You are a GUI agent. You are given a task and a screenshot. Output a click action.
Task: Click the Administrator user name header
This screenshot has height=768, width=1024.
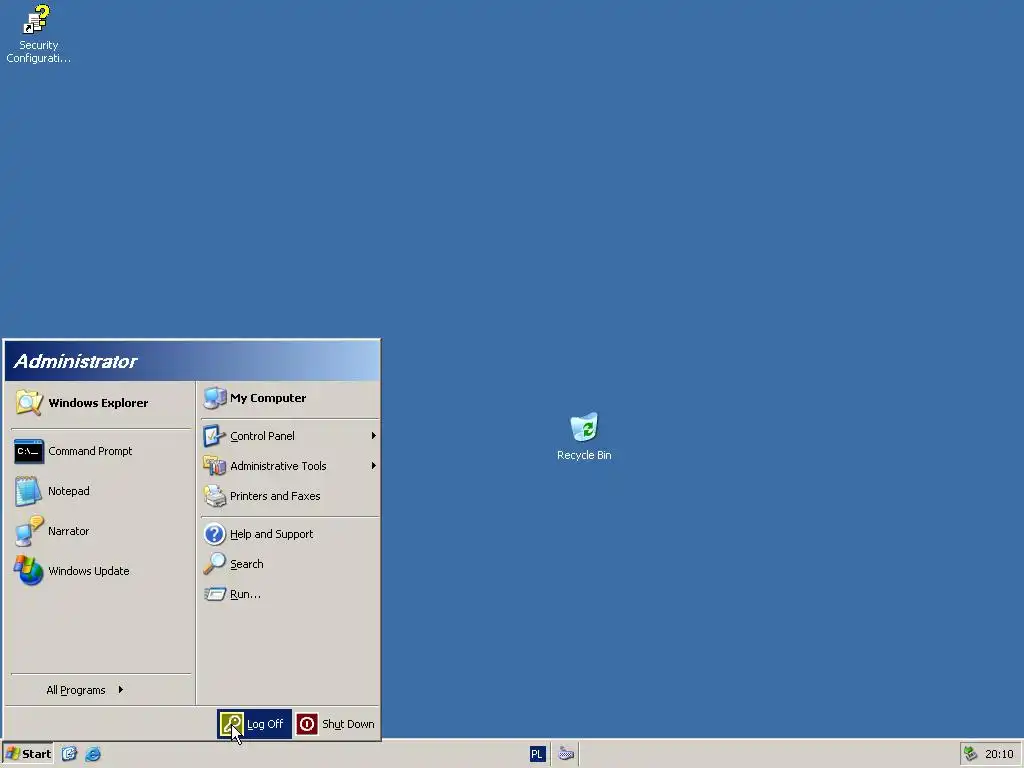(x=76, y=361)
